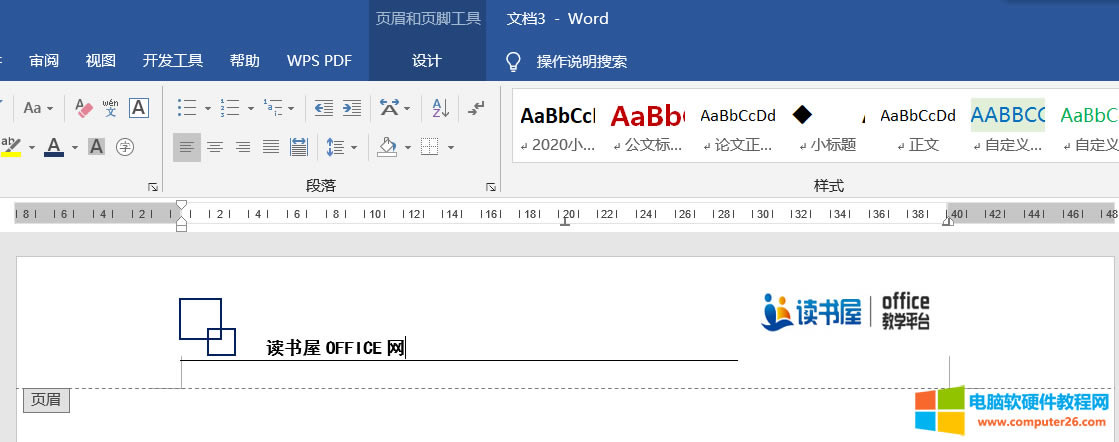Toggle justify text alignment
Image resolution: width=1119 pixels, height=442 pixels.
[x=270, y=147]
